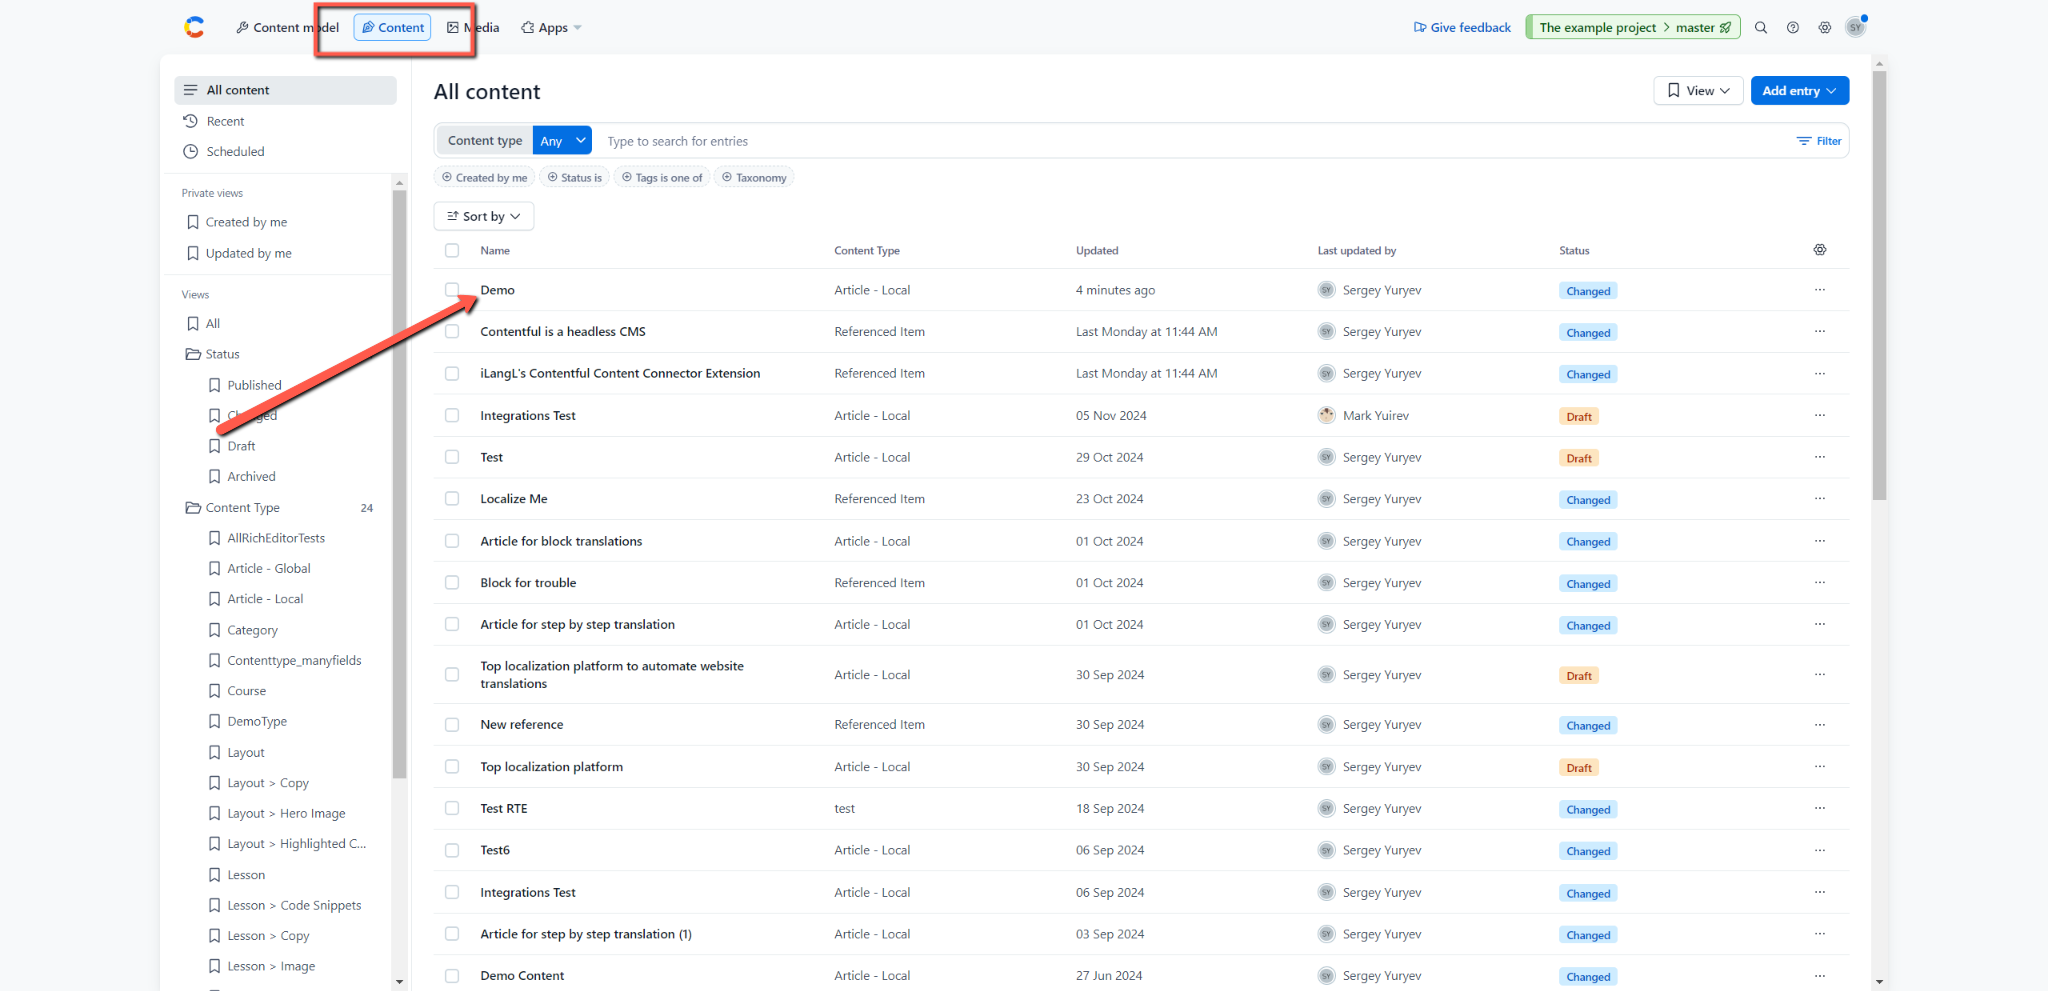Open the View dropdown button
Image resolution: width=2048 pixels, height=991 pixels.
pyautogui.click(x=1698, y=90)
